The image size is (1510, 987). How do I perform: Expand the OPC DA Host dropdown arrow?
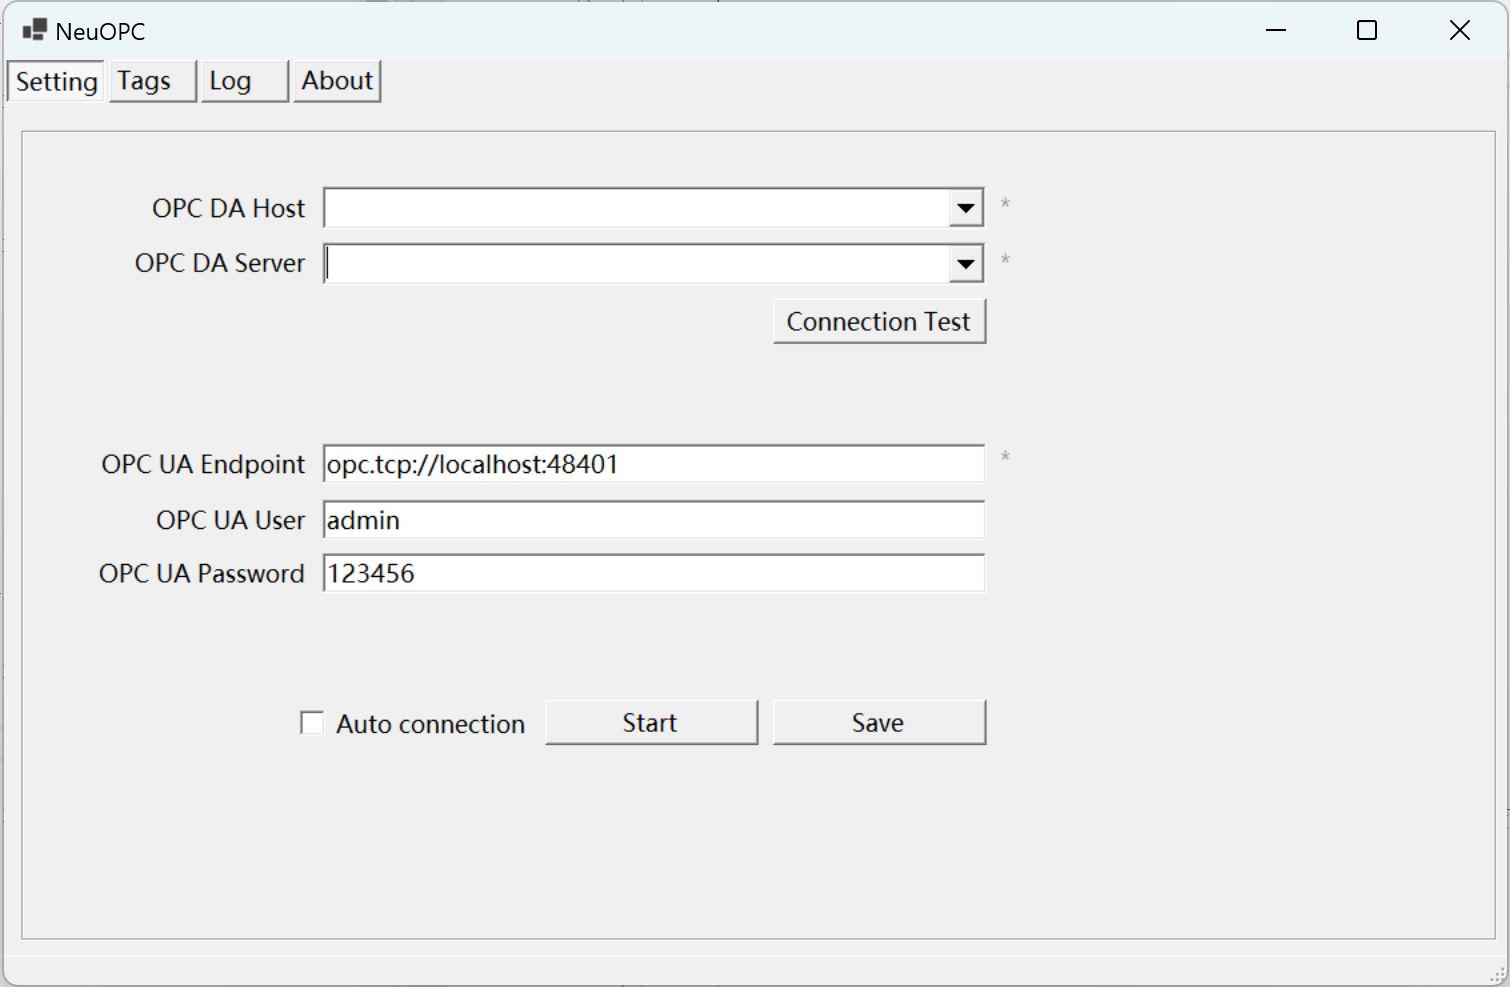click(x=965, y=208)
